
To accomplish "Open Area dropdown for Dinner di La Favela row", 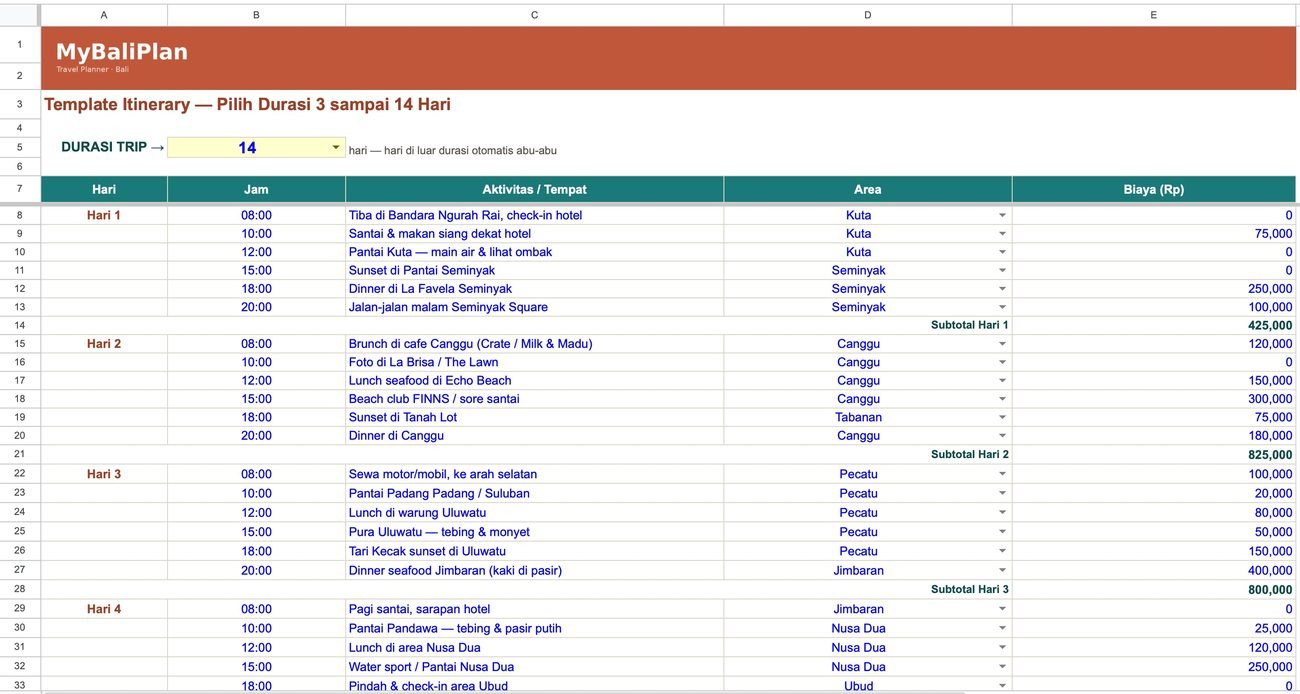I will click(x=1002, y=288).
